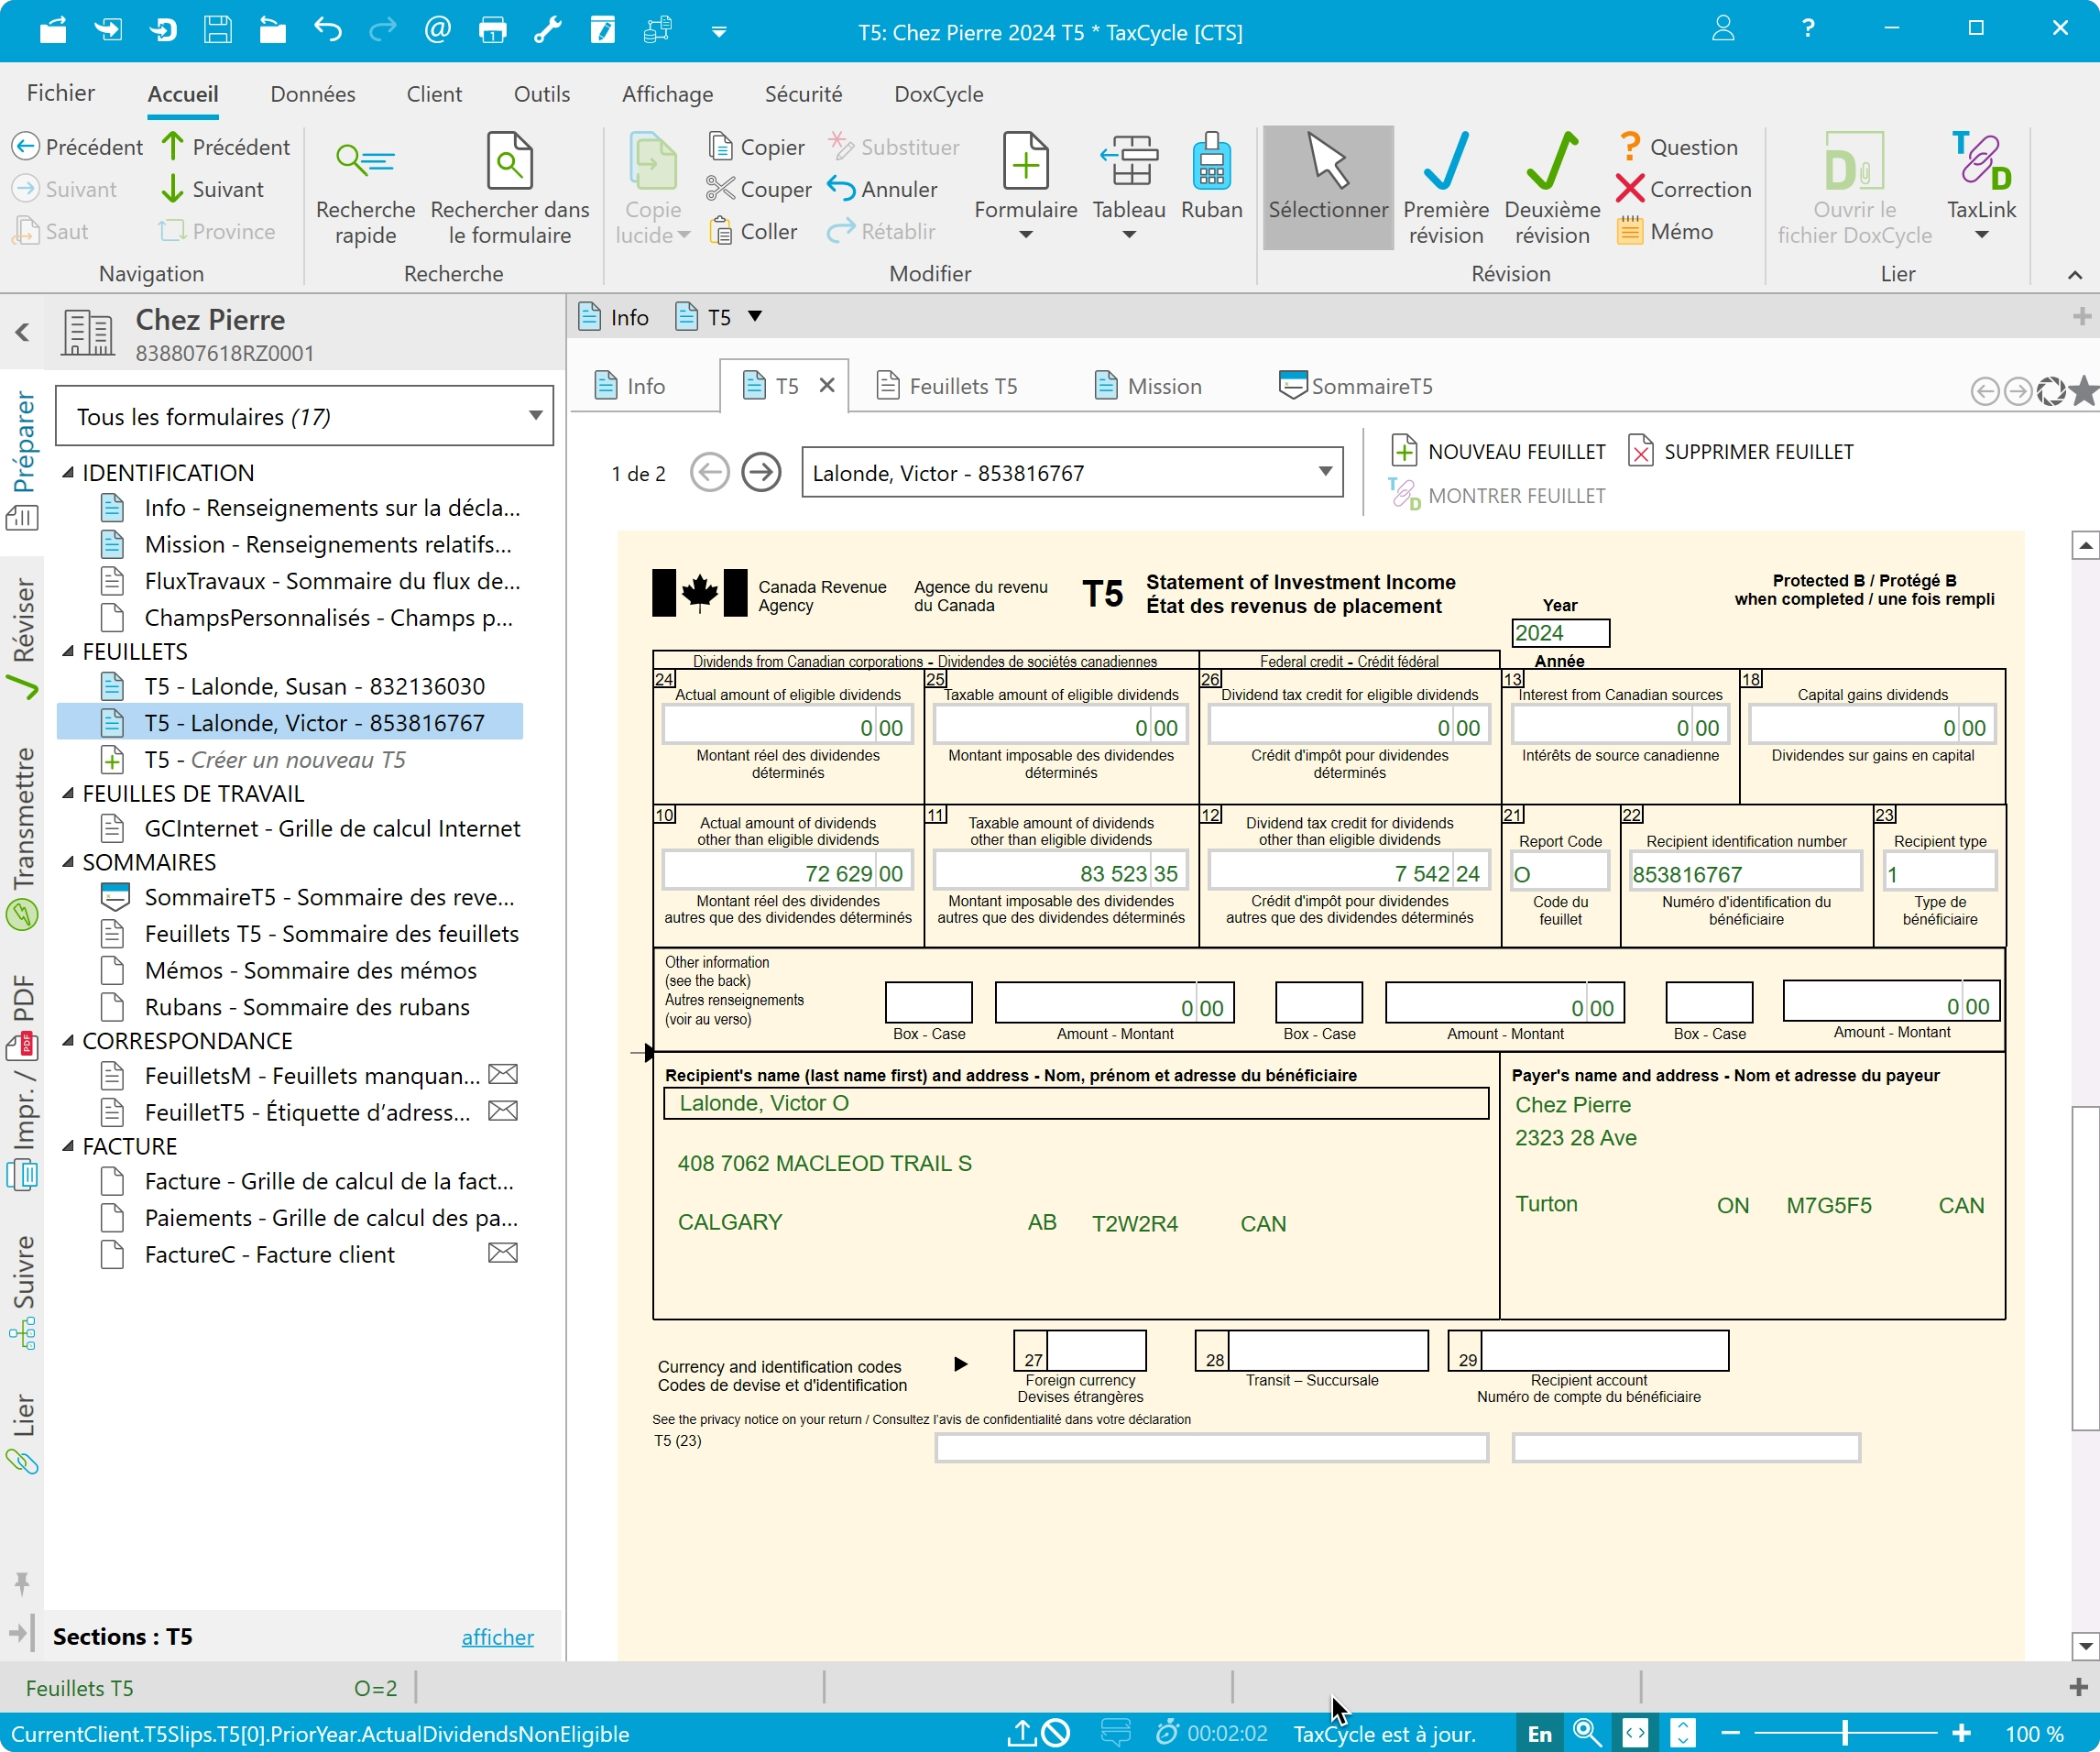2100x1752 pixels.
Task: Click the recipient name field
Action: pos(1075,1103)
